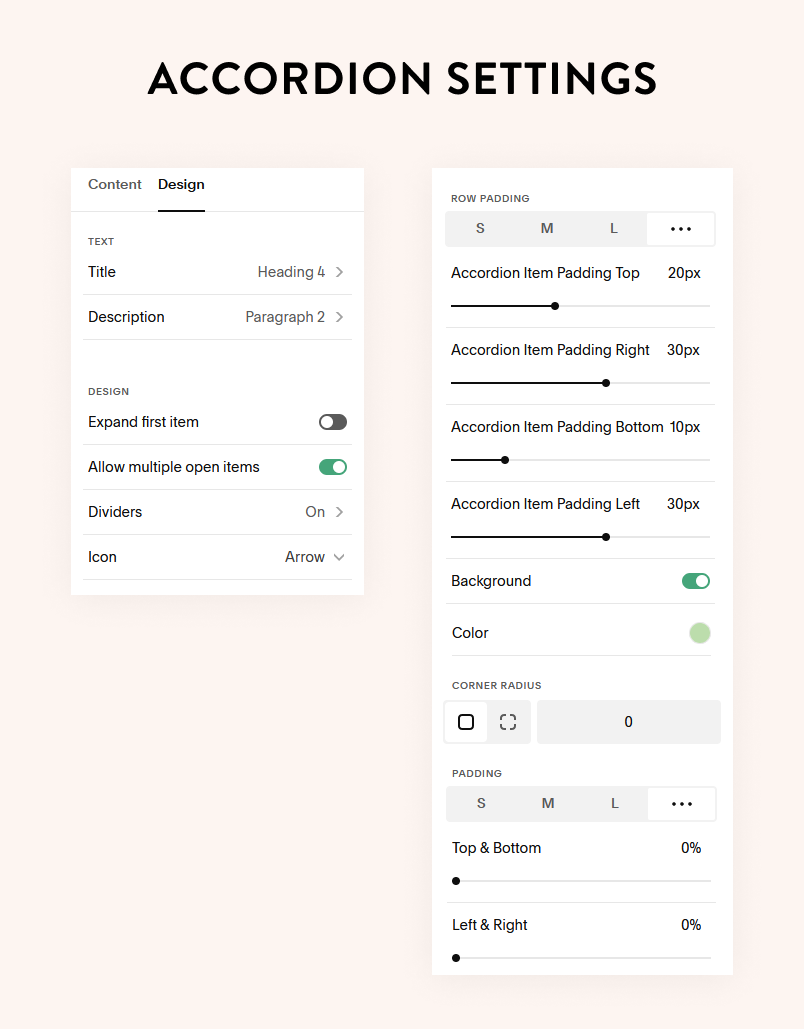804x1029 pixels.
Task: Switch to the Content tab
Action: (114, 184)
